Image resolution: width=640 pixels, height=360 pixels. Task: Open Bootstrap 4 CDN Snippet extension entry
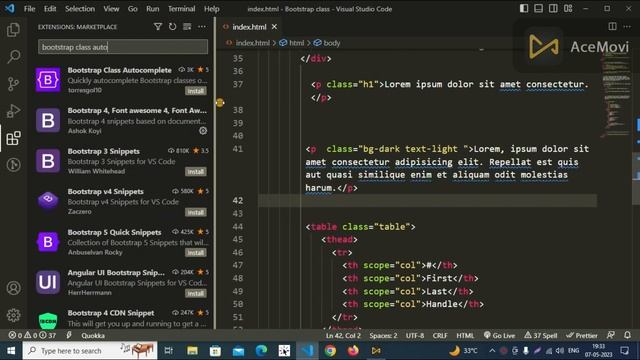pyautogui.click(x=122, y=318)
